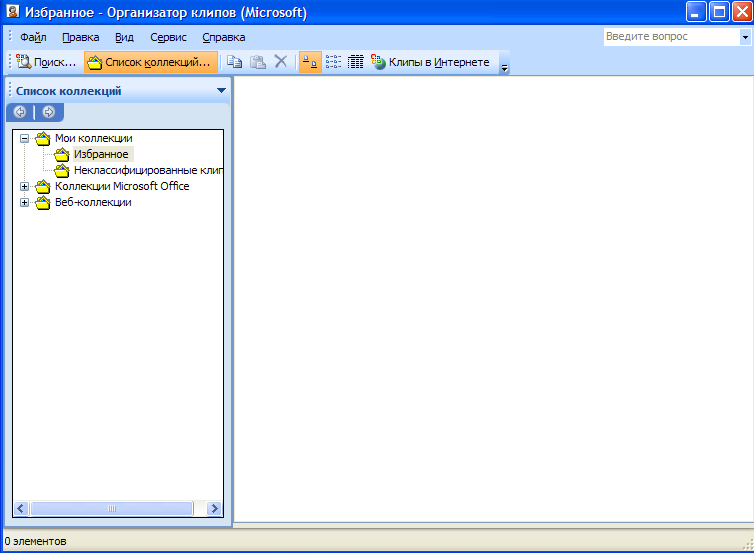Image resolution: width=754 pixels, height=553 pixels.
Task: Click the Copy toolbar icon
Action: pyautogui.click(x=235, y=62)
